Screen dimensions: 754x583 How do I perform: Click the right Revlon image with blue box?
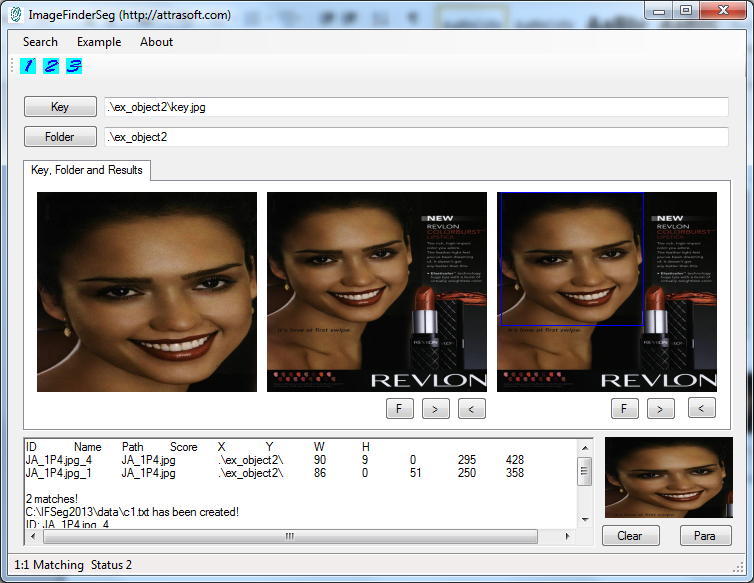click(607, 292)
